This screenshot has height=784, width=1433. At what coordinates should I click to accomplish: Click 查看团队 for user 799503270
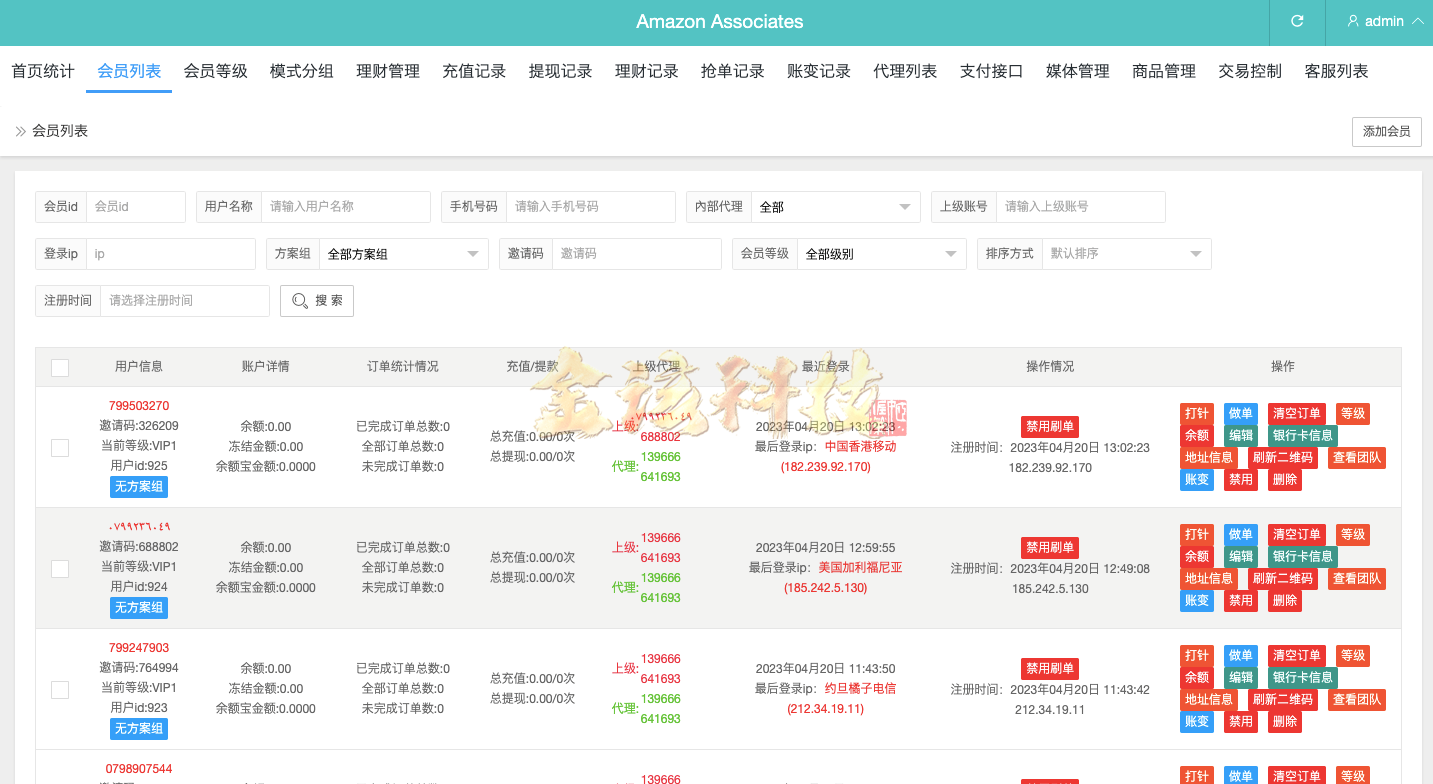pyautogui.click(x=1356, y=458)
